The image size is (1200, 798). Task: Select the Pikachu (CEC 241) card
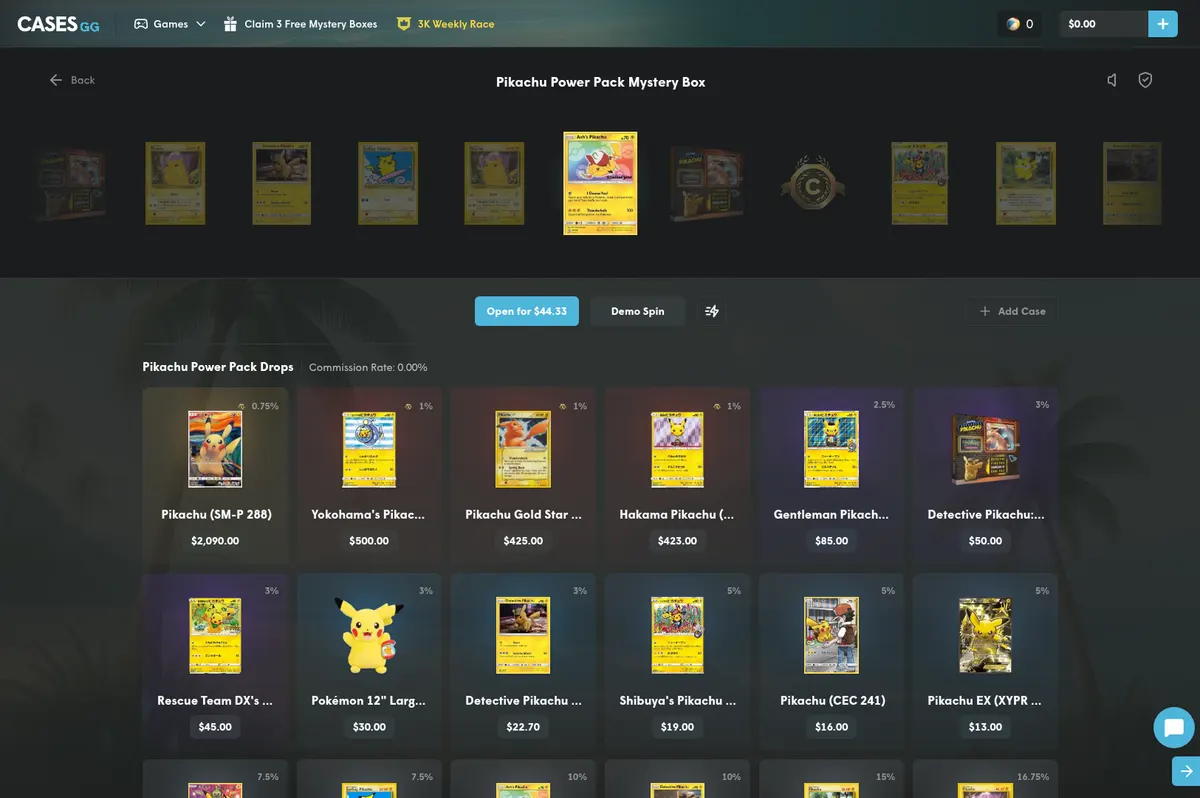pos(831,662)
